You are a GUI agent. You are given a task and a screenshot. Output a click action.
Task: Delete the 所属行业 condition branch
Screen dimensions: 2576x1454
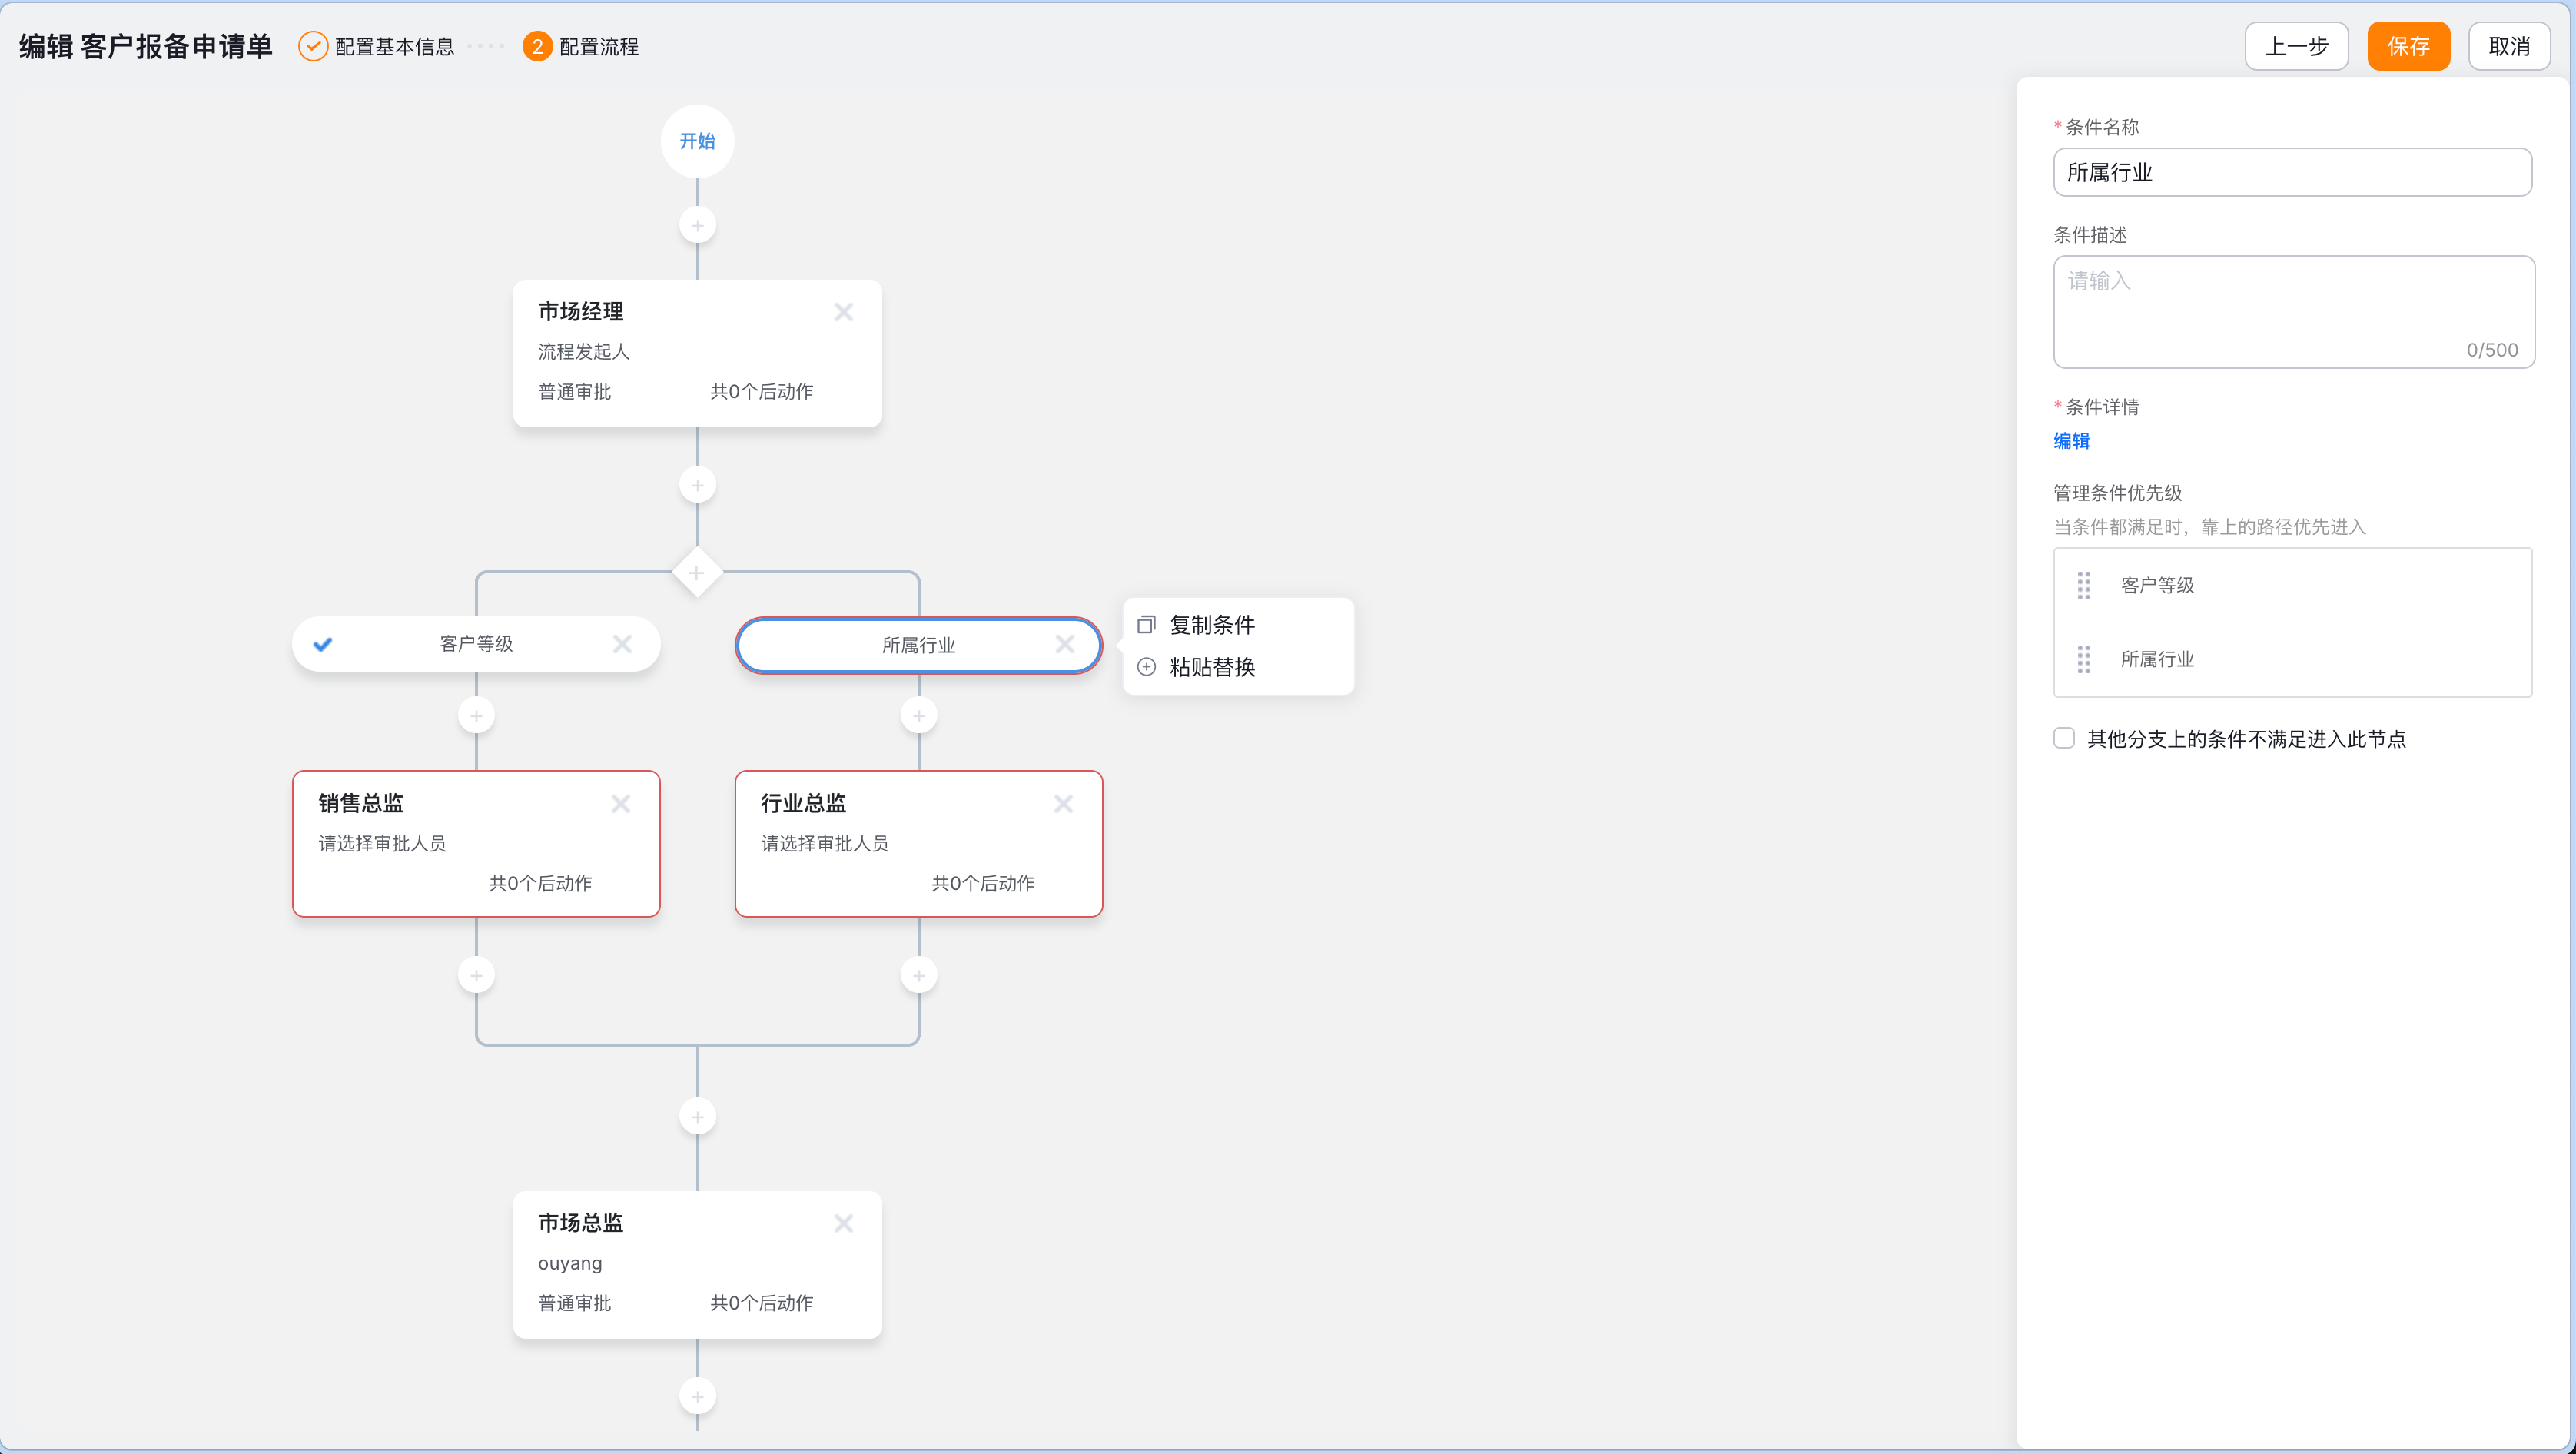click(x=1065, y=645)
